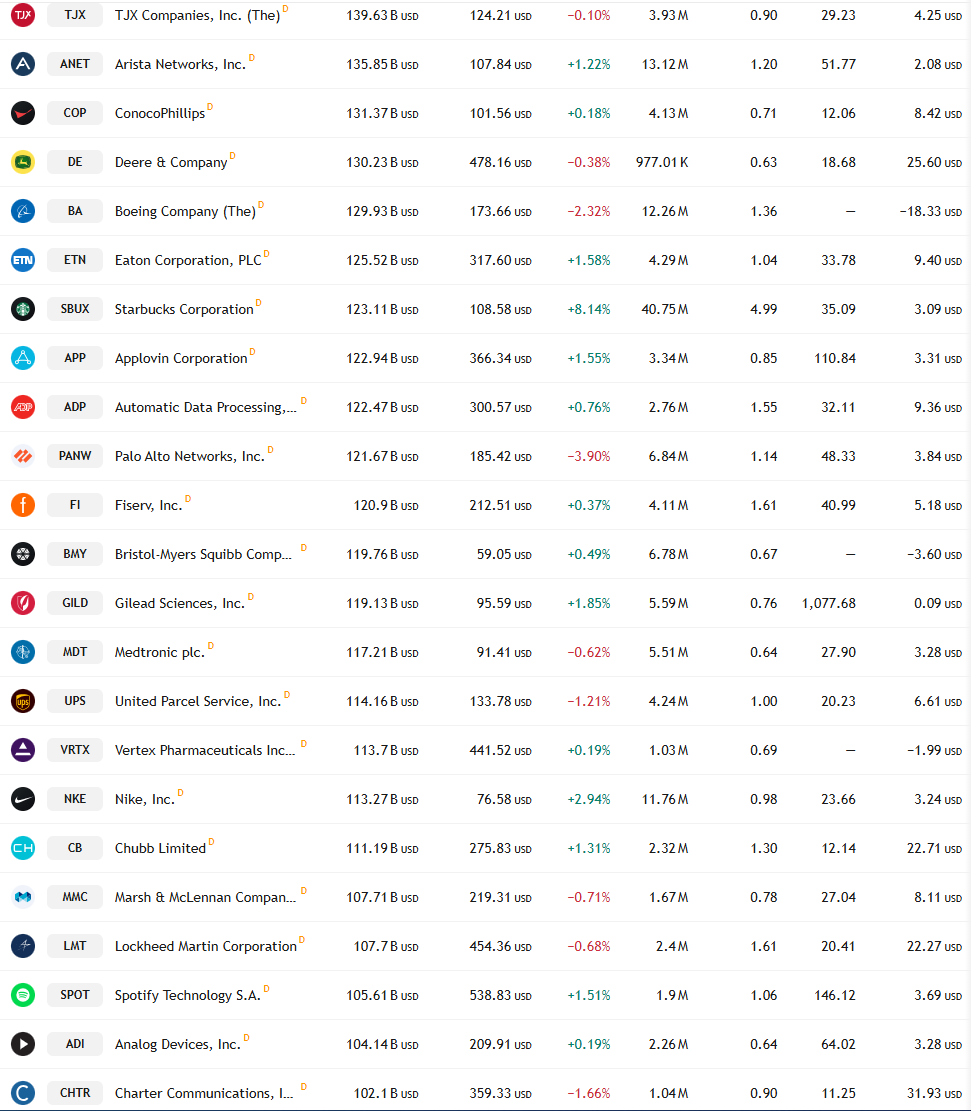Image resolution: width=971 pixels, height=1111 pixels.
Task: Click the Deere & Company logo icon
Action: coord(23,162)
